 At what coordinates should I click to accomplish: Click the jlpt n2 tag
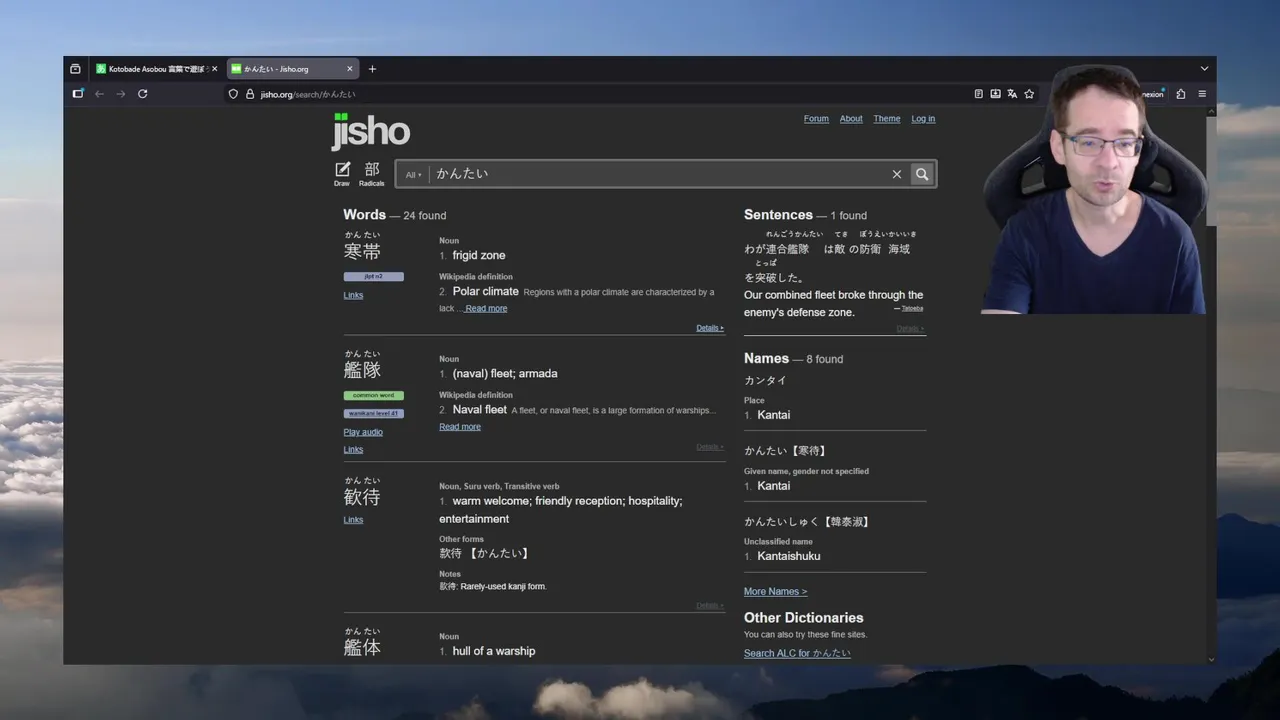pyautogui.click(x=373, y=276)
